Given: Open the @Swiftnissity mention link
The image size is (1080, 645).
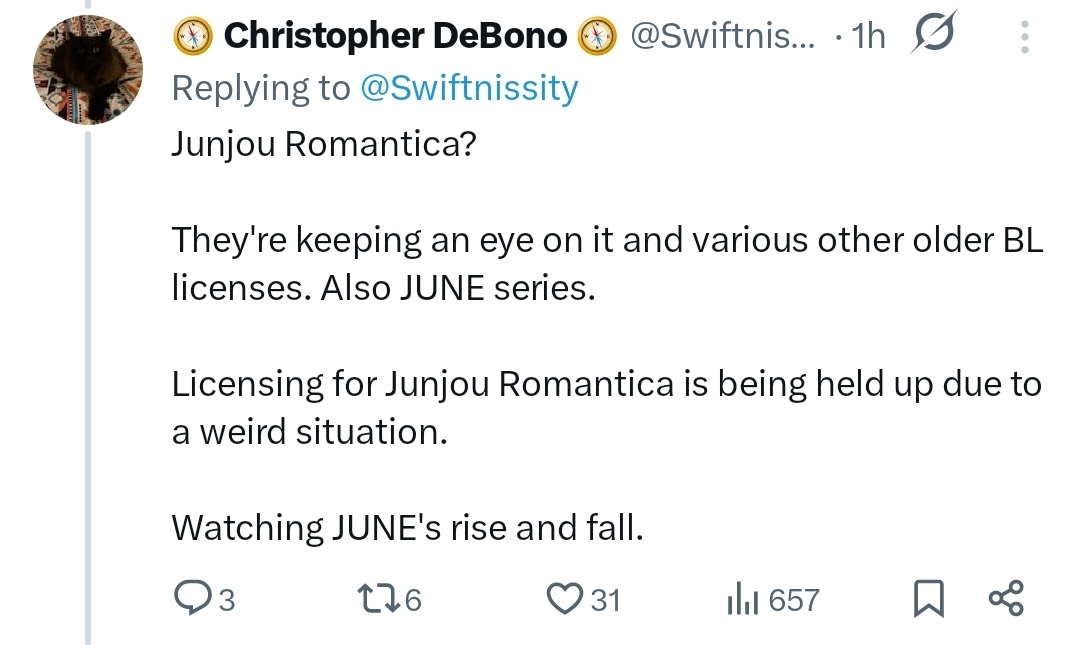Looking at the screenshot, I should pyautogui.click(x=469, y=88).
